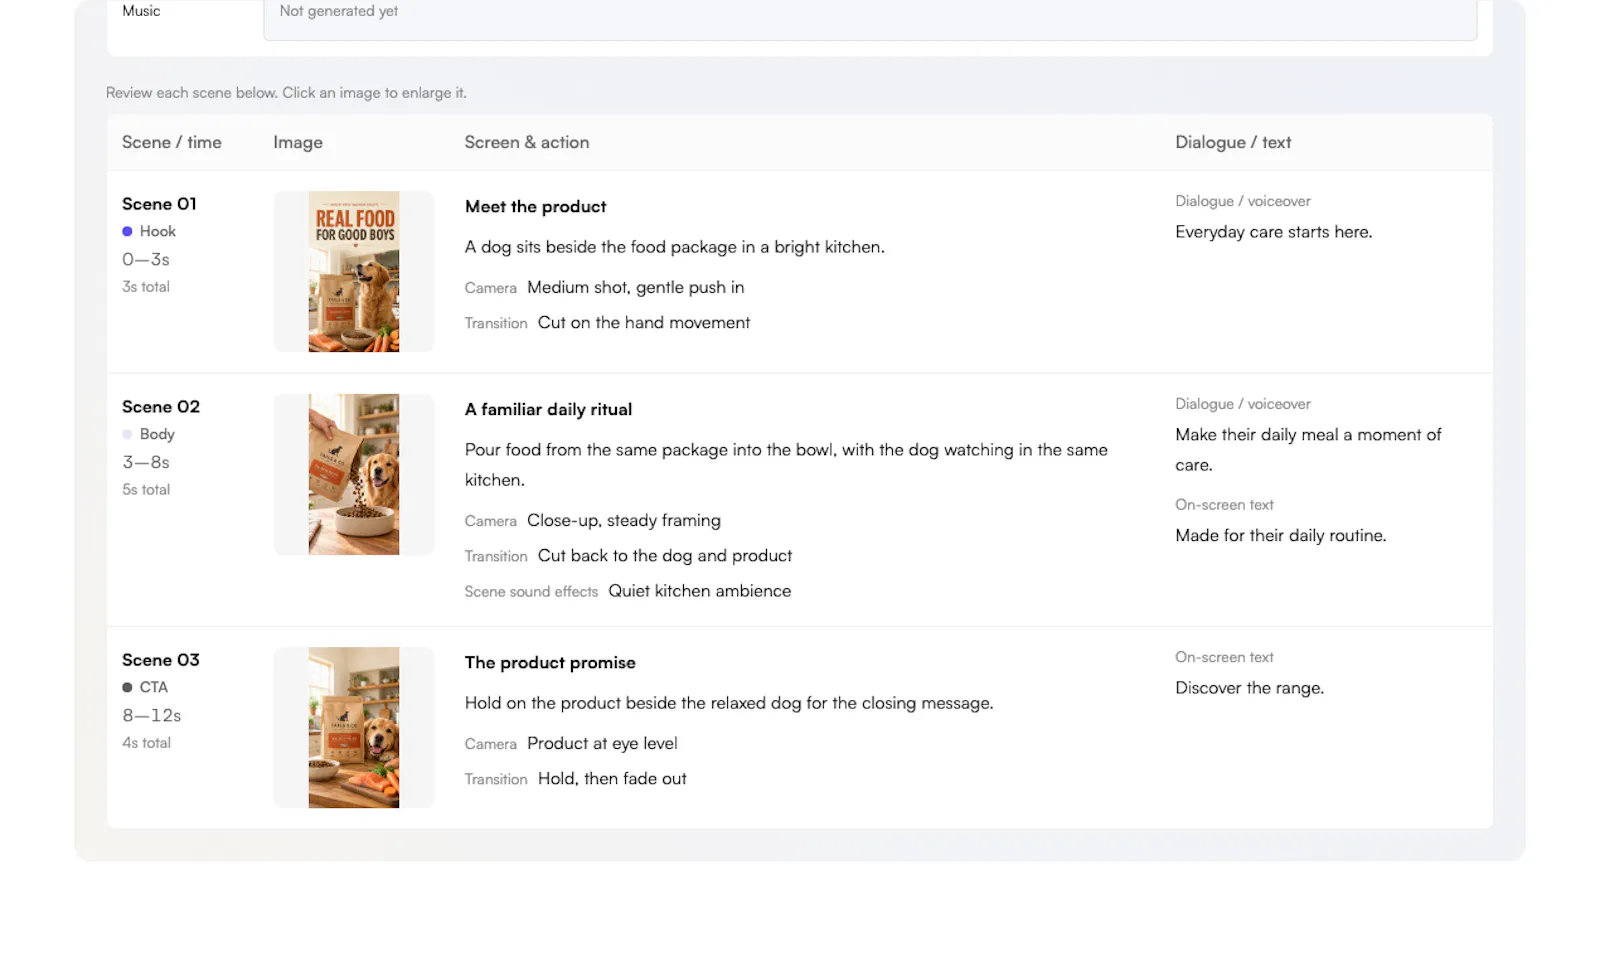
Task: Click 'Quiet kitchen ambience' sound effect
Action: [700, 591]
